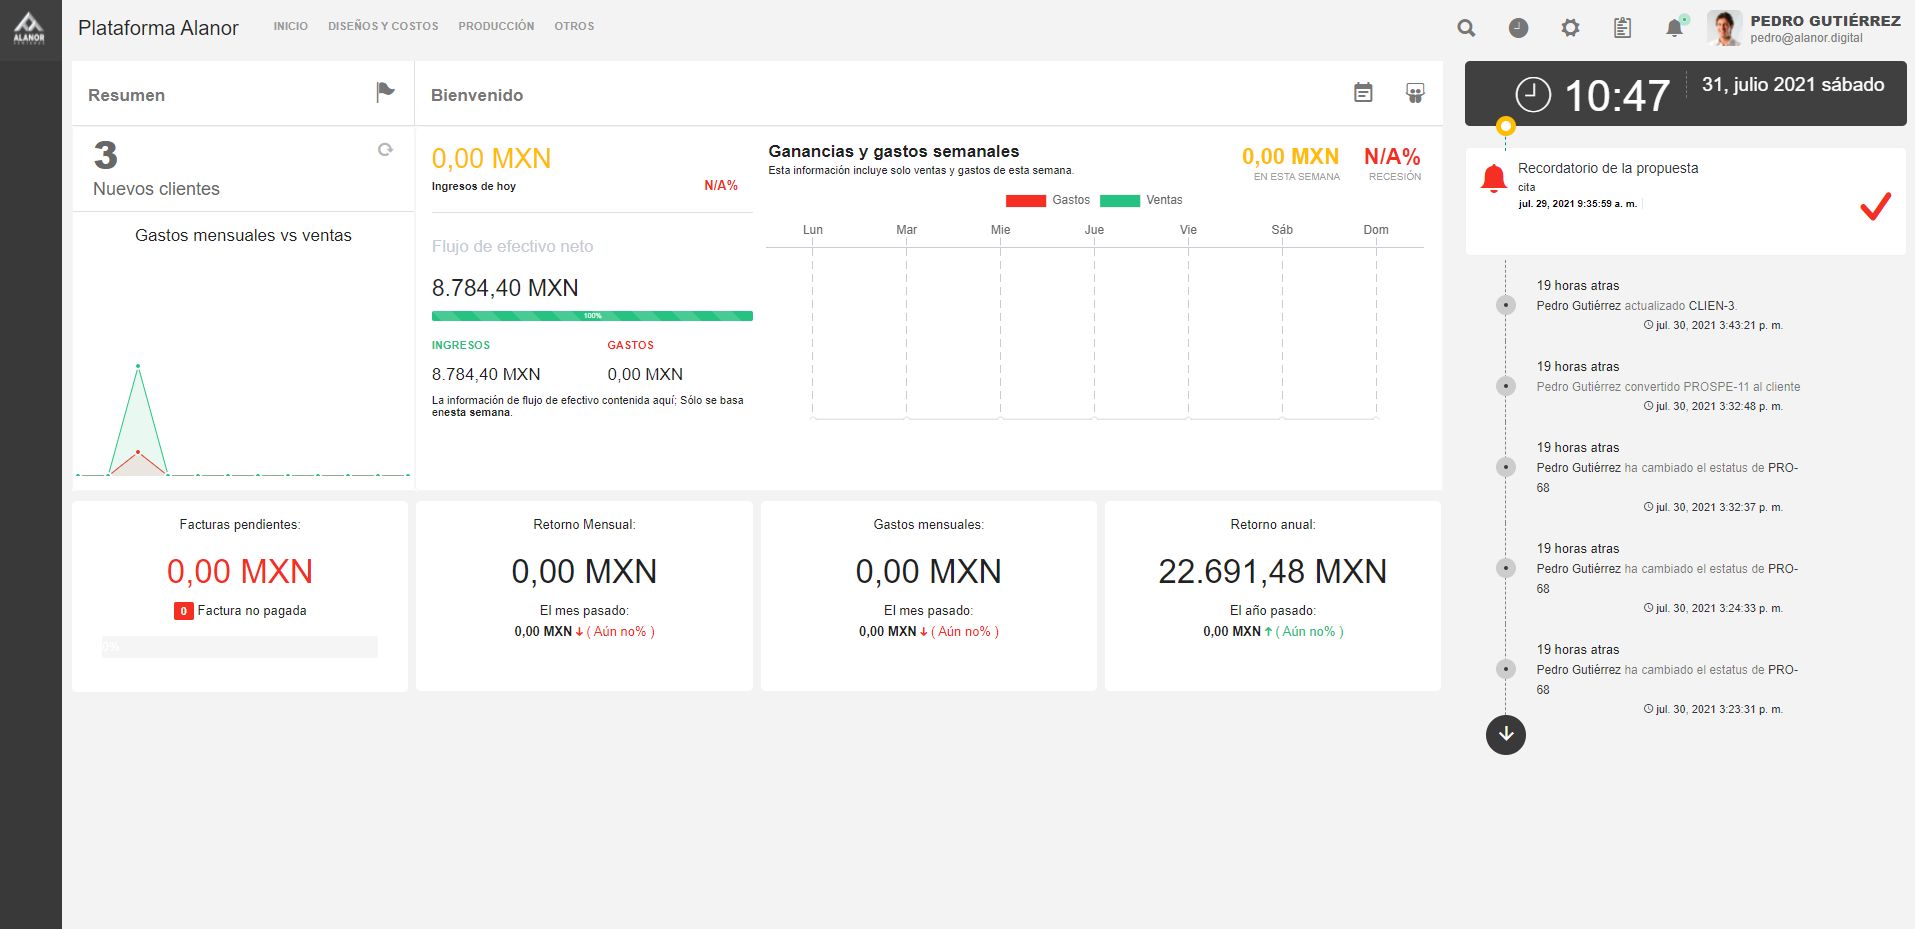Viewport: 1915px width, 929px height.
Task: Open the OTROS menu
Action: [574, 26]
